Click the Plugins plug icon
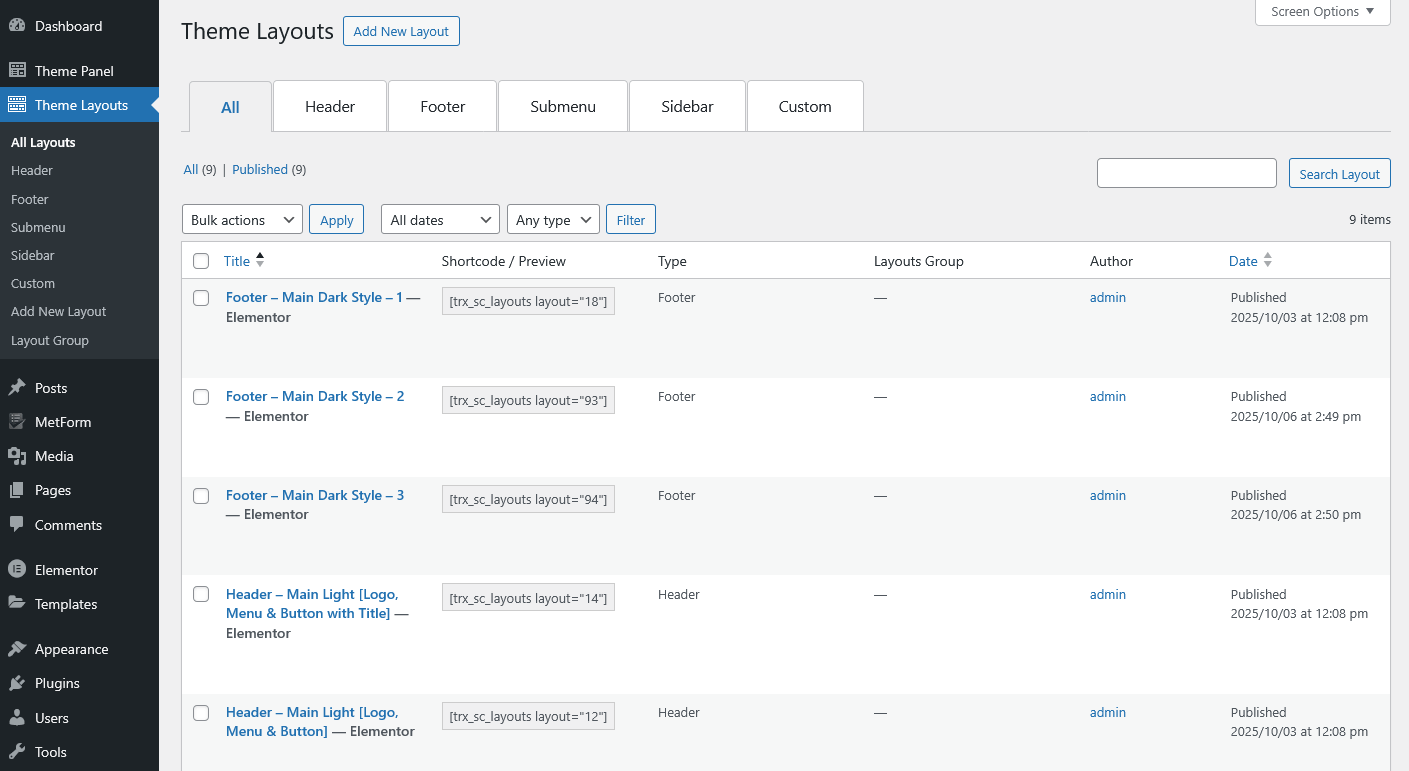 pos(17,683)
